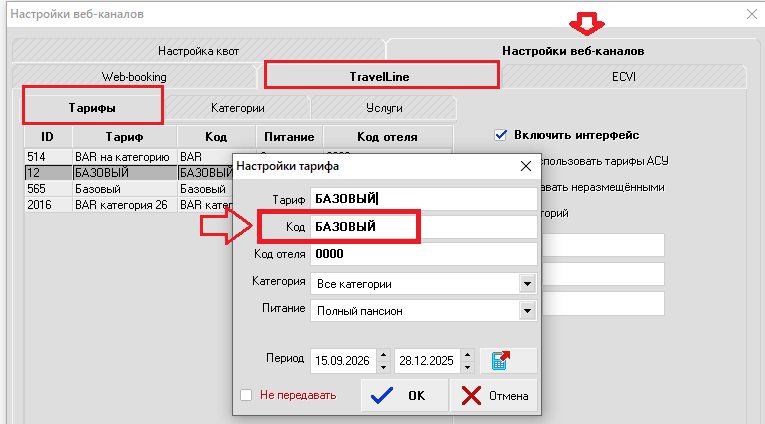Click the Код column header
This screenshot has height=424, width=765.
coord(216,137)
